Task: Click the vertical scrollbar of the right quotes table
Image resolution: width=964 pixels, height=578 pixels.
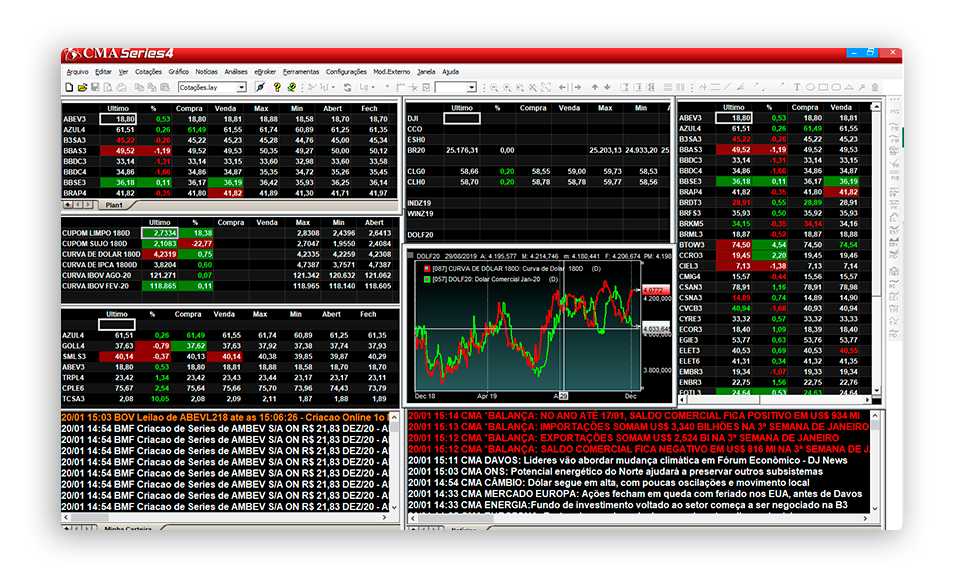Action: click(876, 250)
